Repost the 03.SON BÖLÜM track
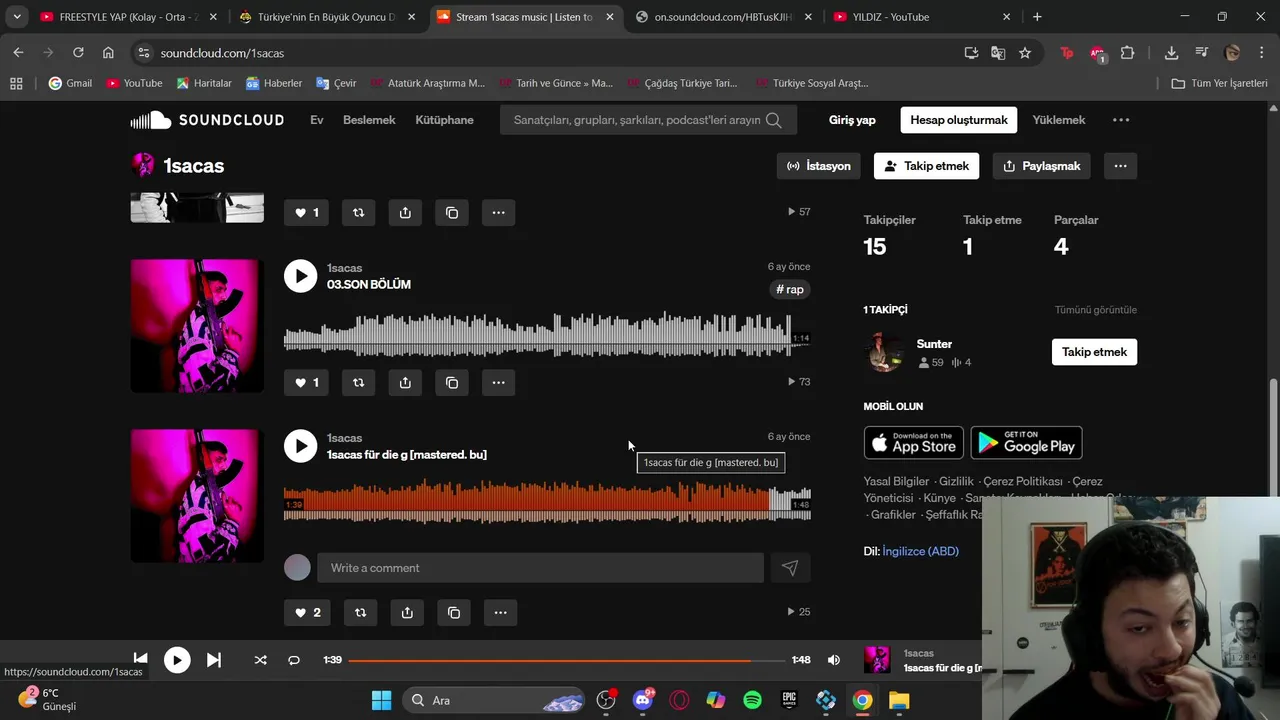Image resolution: width=1280 pixels, height=720 pixels. coord(358,382)
